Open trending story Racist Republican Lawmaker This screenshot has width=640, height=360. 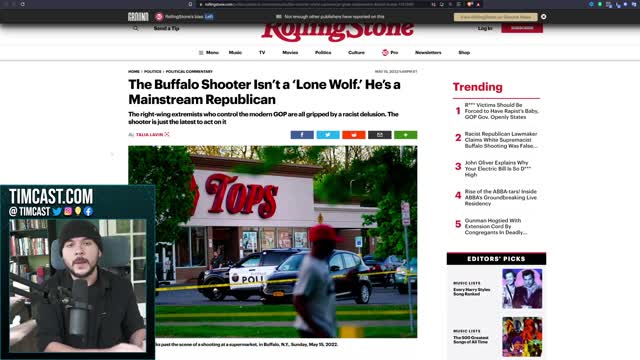(x=501, y=140)
